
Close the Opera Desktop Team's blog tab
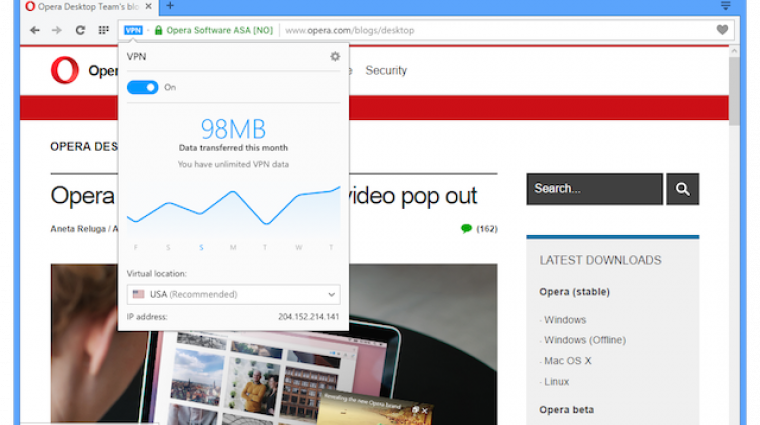coord(148,6)
